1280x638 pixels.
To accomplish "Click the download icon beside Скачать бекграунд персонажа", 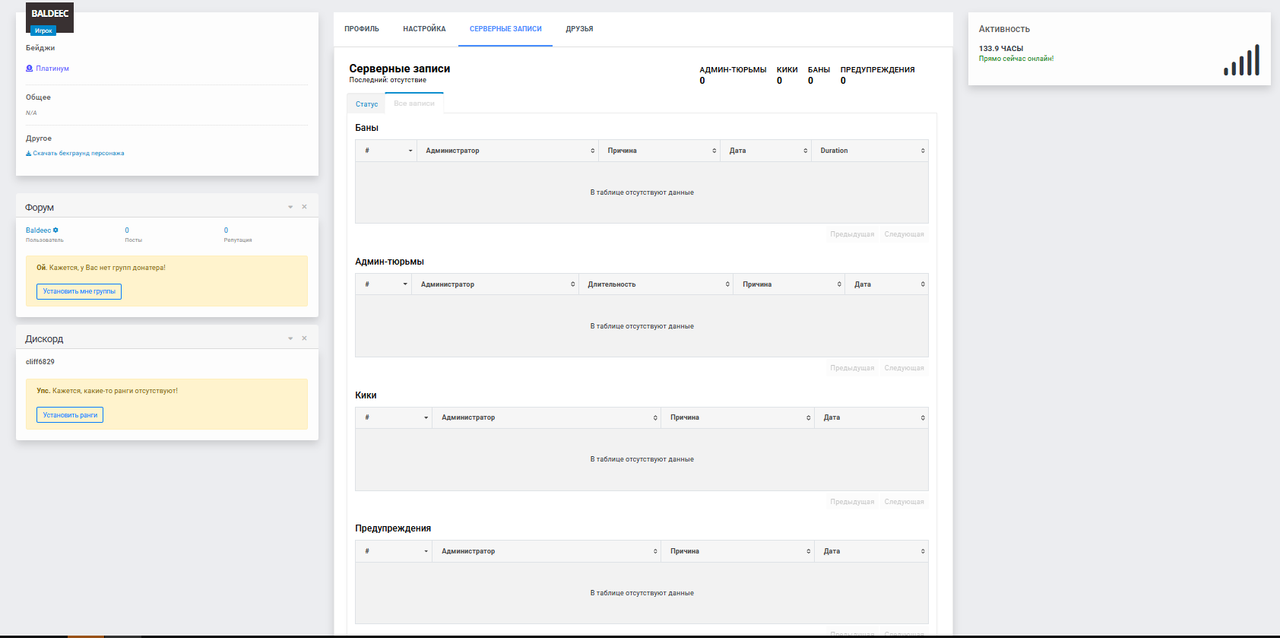I will click(29, 153).
